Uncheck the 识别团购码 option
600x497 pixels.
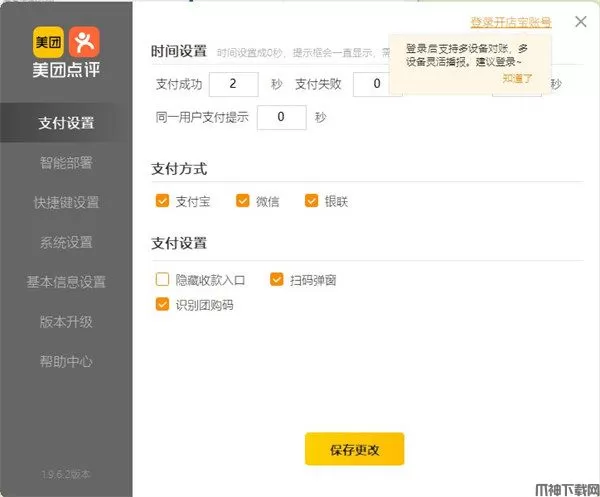pos(163,305)
